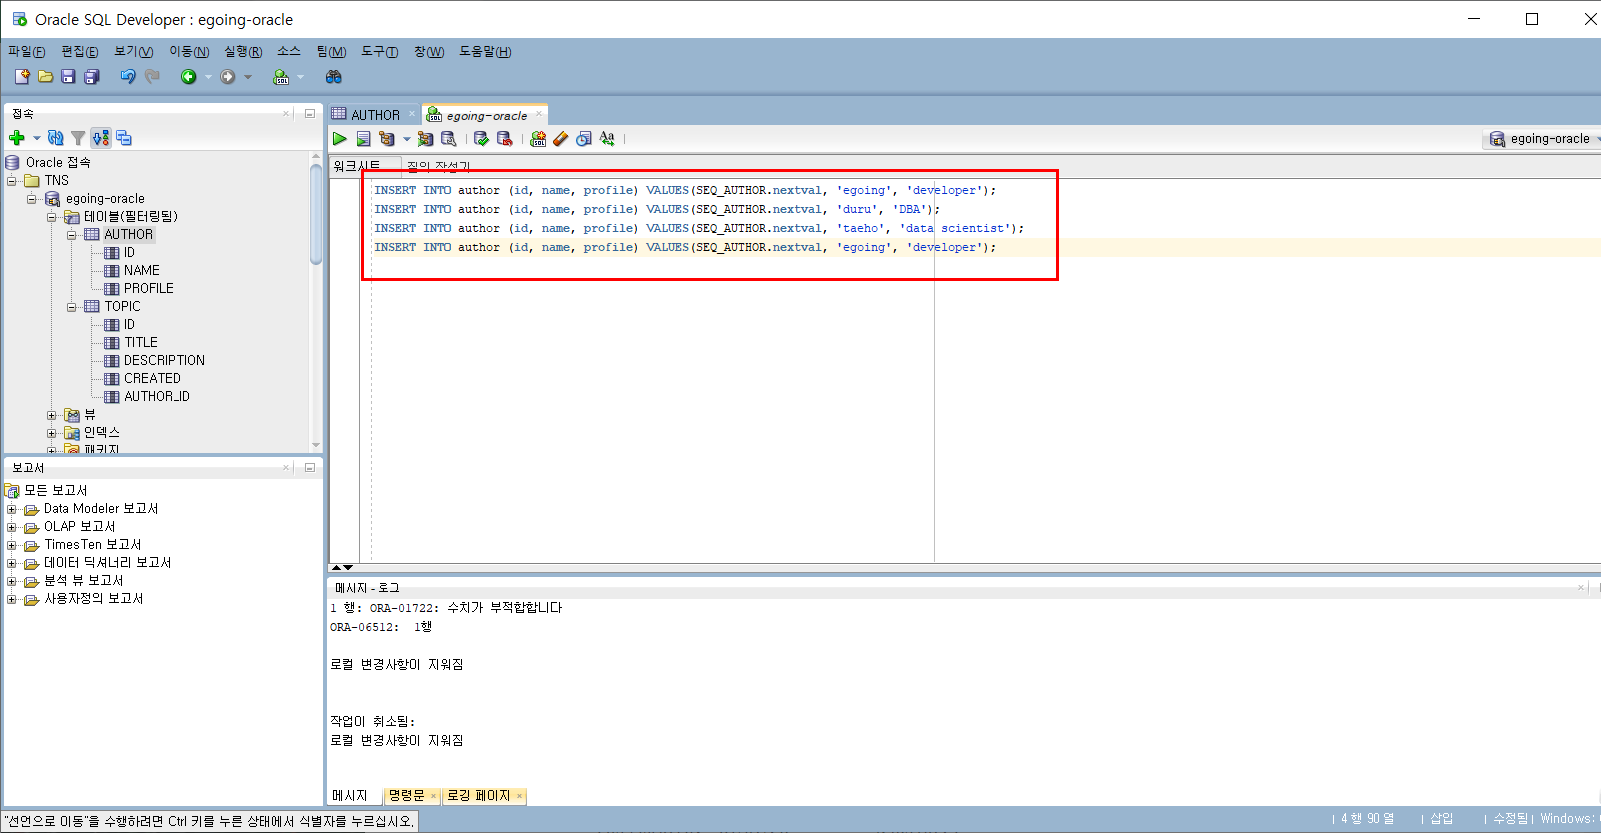Select the PROFILE column under AUTHOR
Image resolution: width=1622 pixels, height=833 pixels.
(x=148, y=289)
